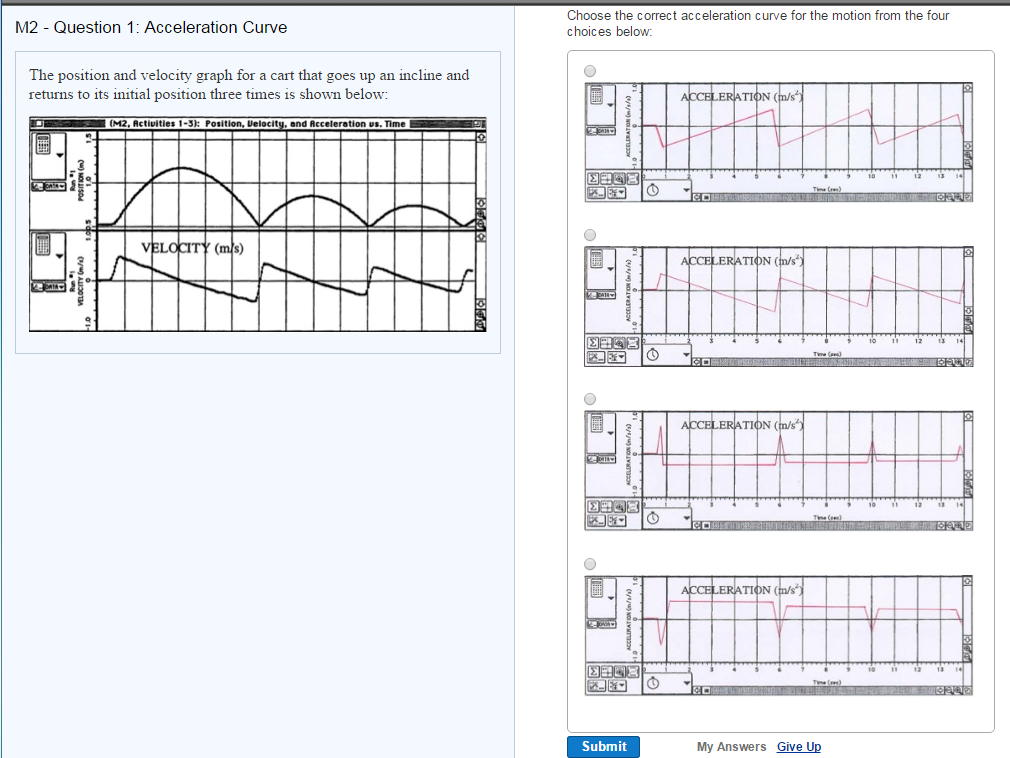Select the first acceleration curve radio button

coord(590,71)
